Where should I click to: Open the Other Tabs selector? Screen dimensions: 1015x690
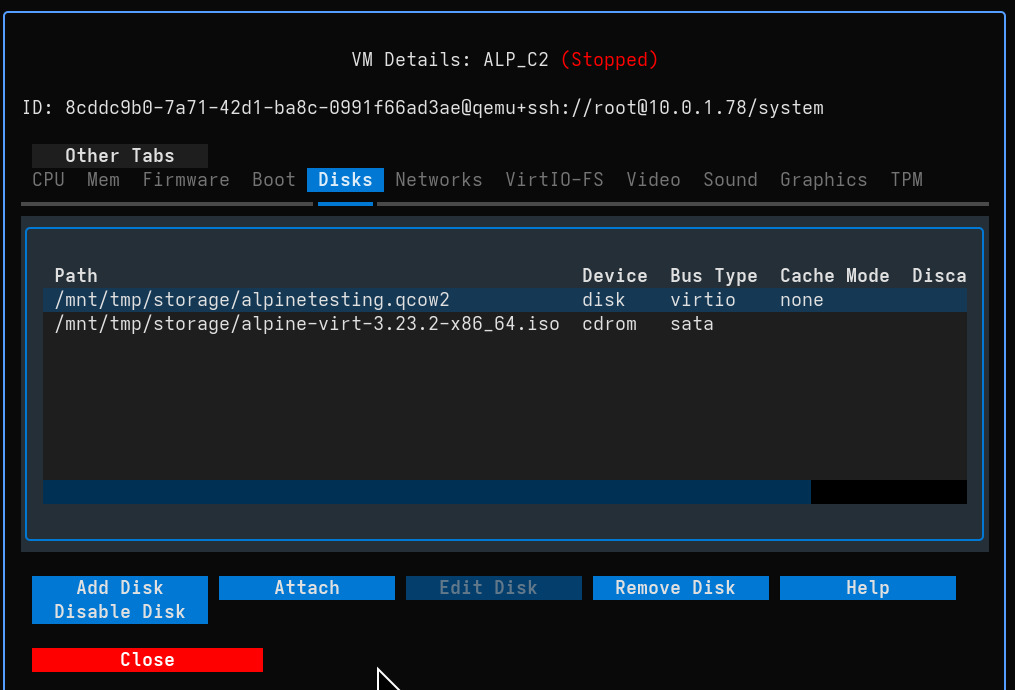pyautogui.click(x=119, y=156)
